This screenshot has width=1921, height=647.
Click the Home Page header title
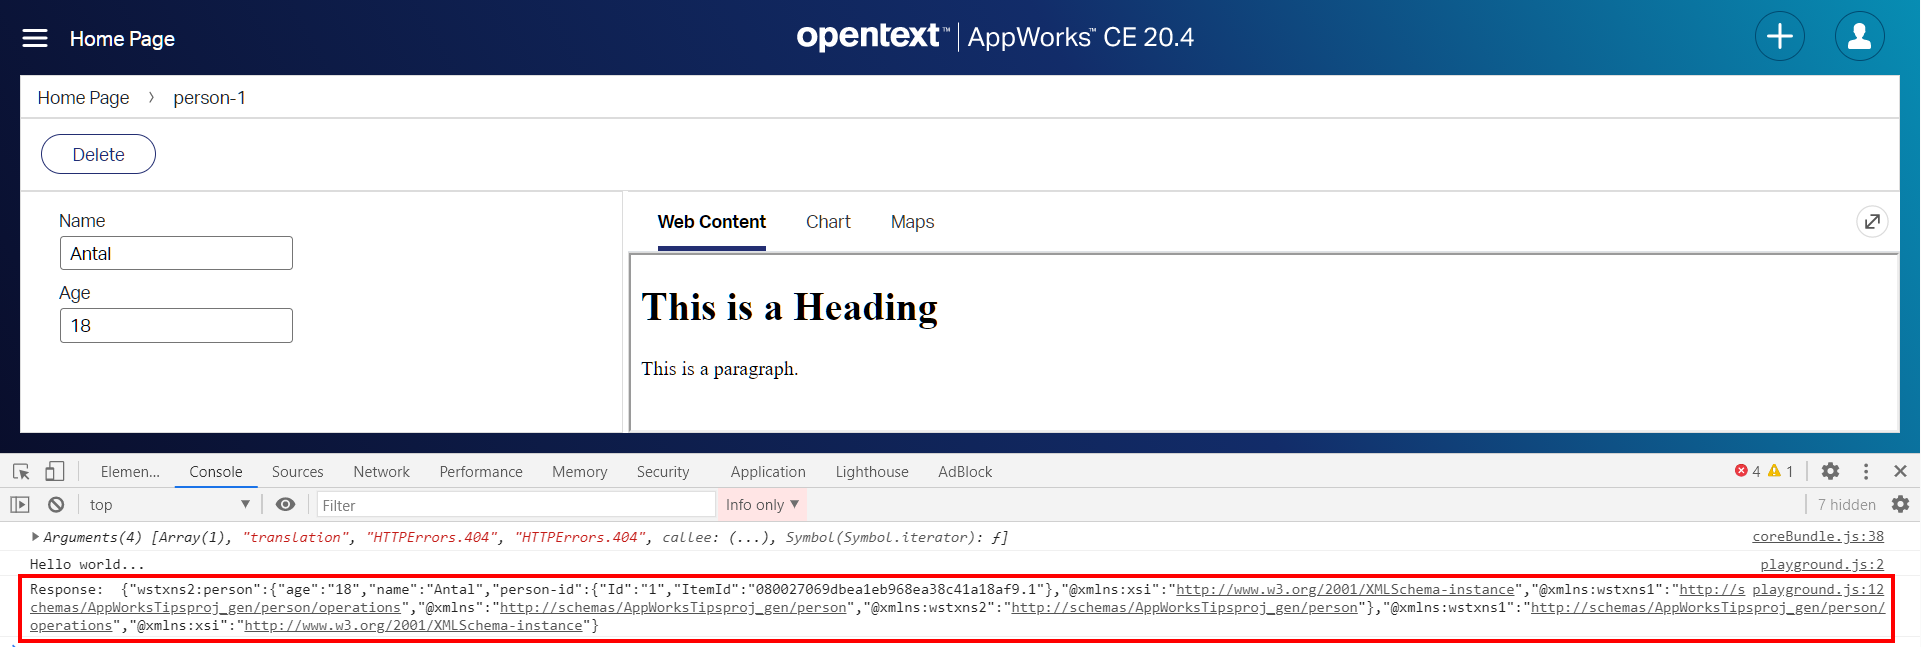click(122, 39)
